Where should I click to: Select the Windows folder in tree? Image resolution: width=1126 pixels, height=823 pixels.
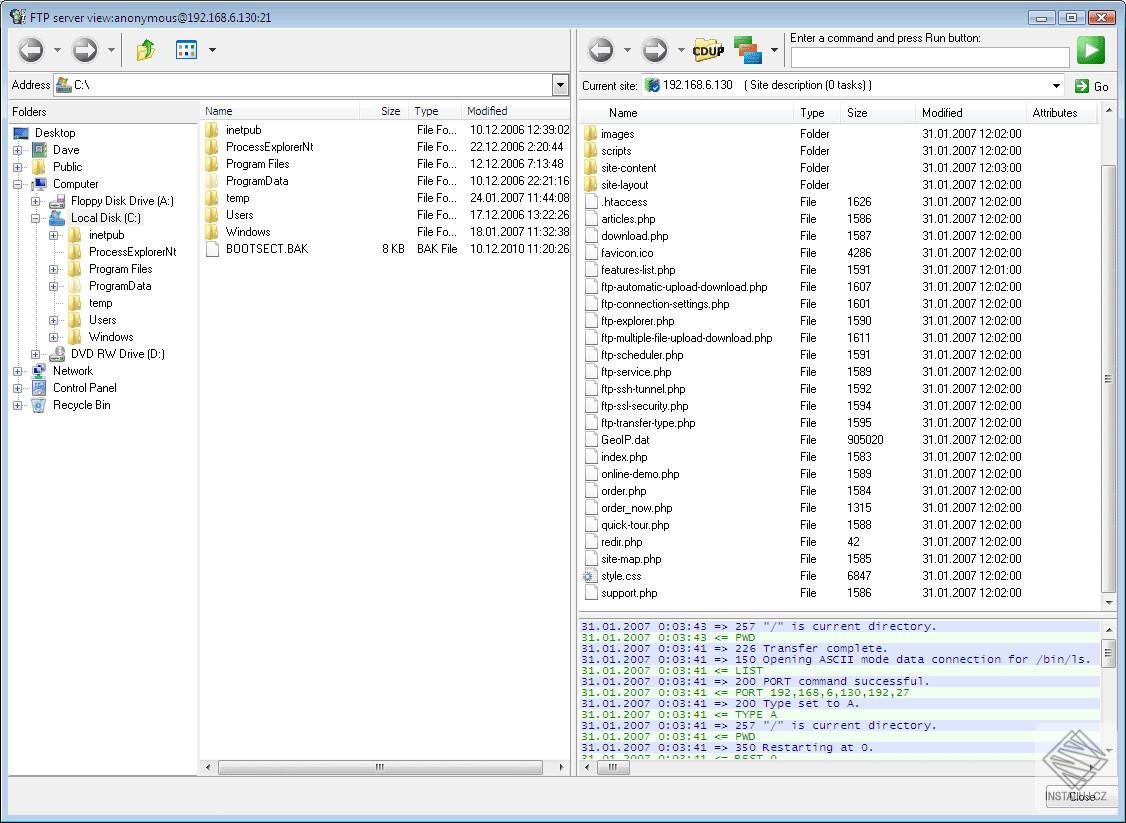tap(110, 337)
